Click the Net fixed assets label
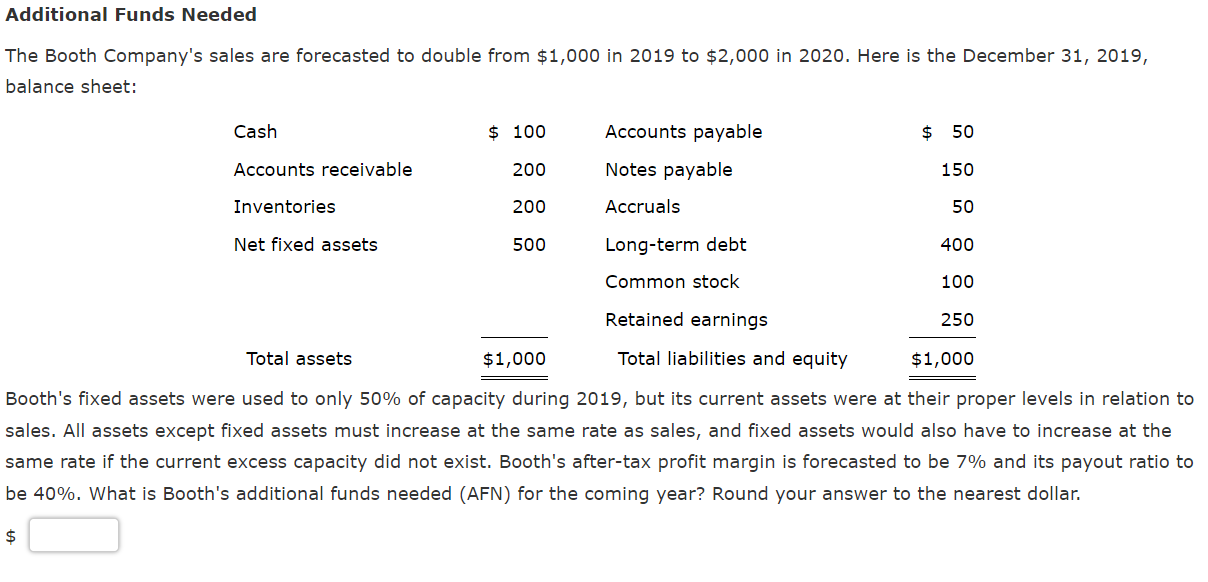Screen dimensions: 1208x582 tap(305, 244)
